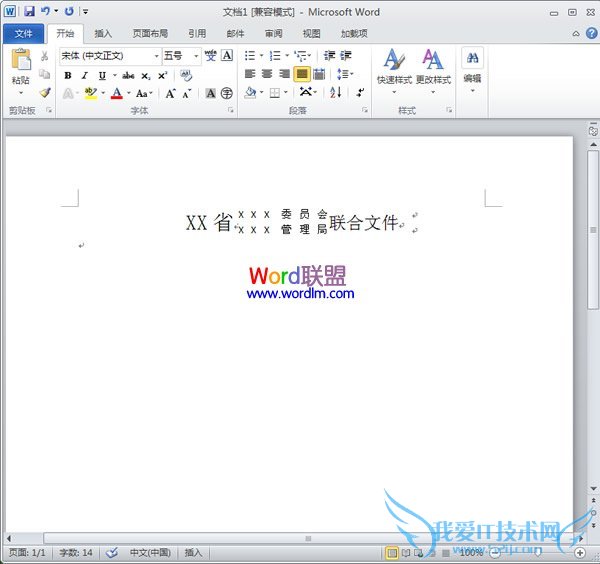Viewport: 600px width, 564px height.
Task: Click the Paste clipboard icon
Action: [21, 60]
